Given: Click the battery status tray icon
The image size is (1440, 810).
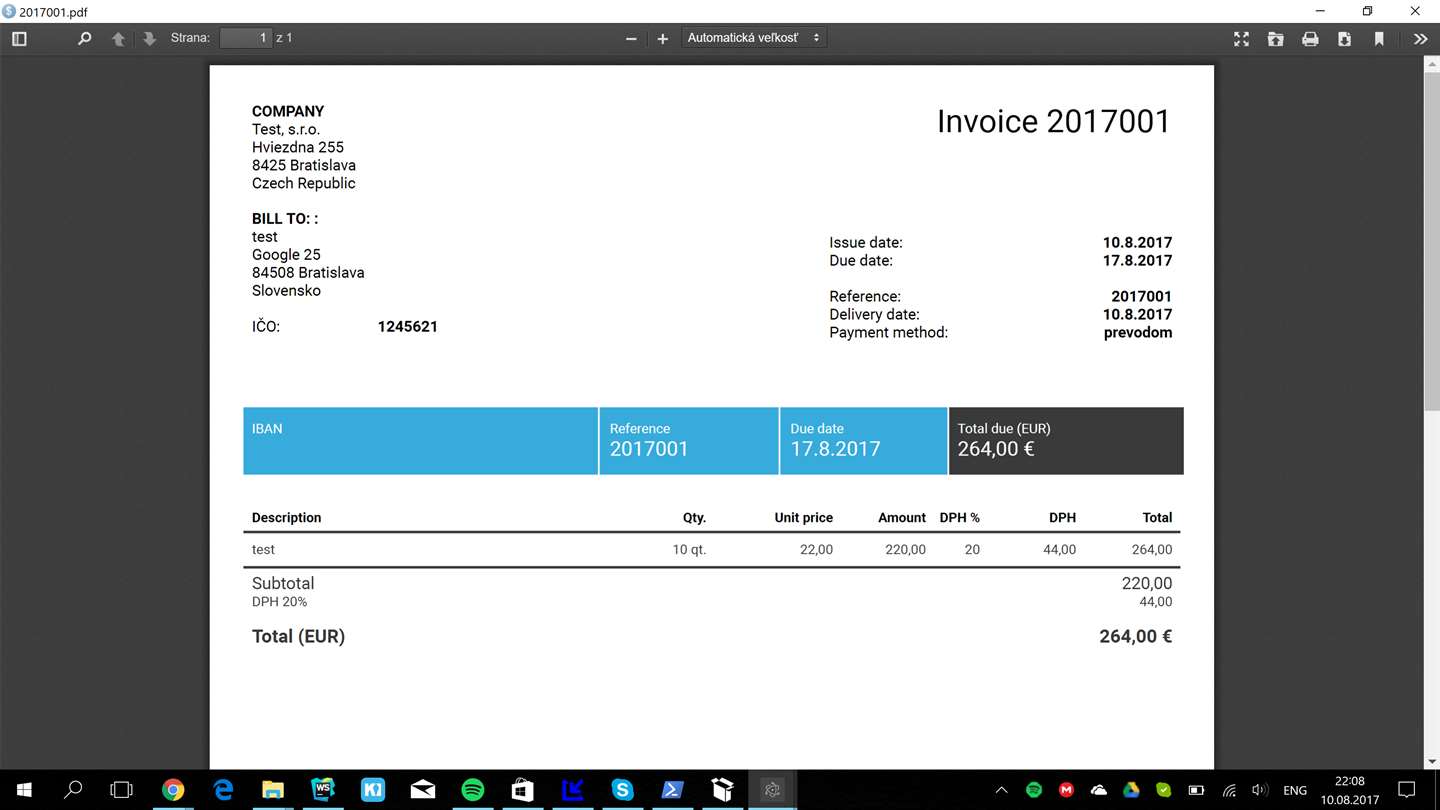Looking at the screenshot, I should pos(1196,790).
